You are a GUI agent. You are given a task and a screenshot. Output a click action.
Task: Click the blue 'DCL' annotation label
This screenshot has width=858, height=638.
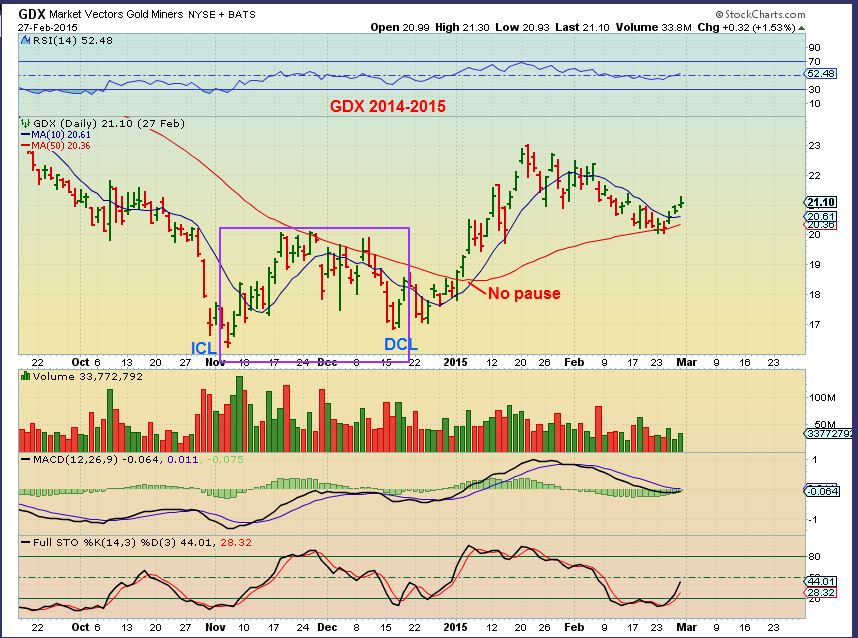coord(401,344)
